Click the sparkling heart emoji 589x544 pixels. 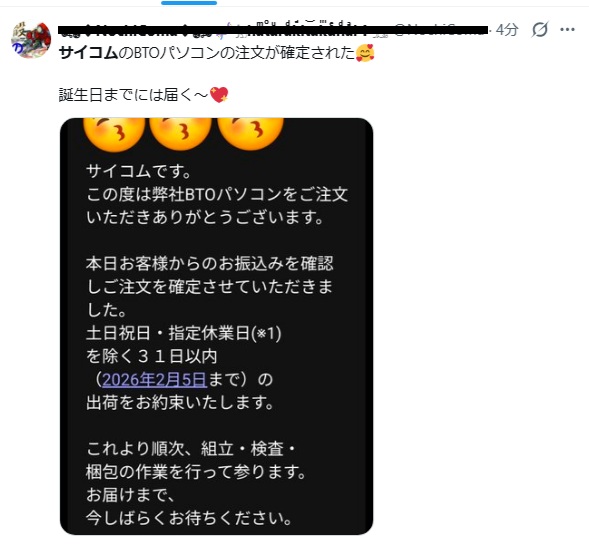tap(219, 95)
